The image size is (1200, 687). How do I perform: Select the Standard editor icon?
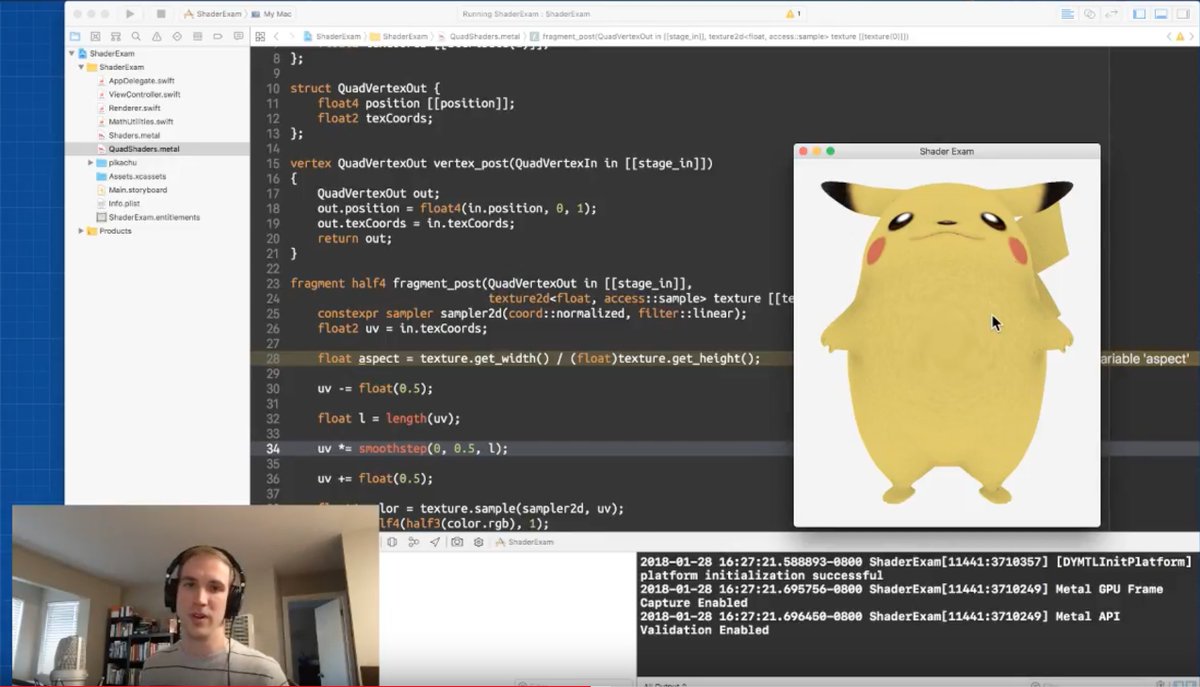(1068, 14)
